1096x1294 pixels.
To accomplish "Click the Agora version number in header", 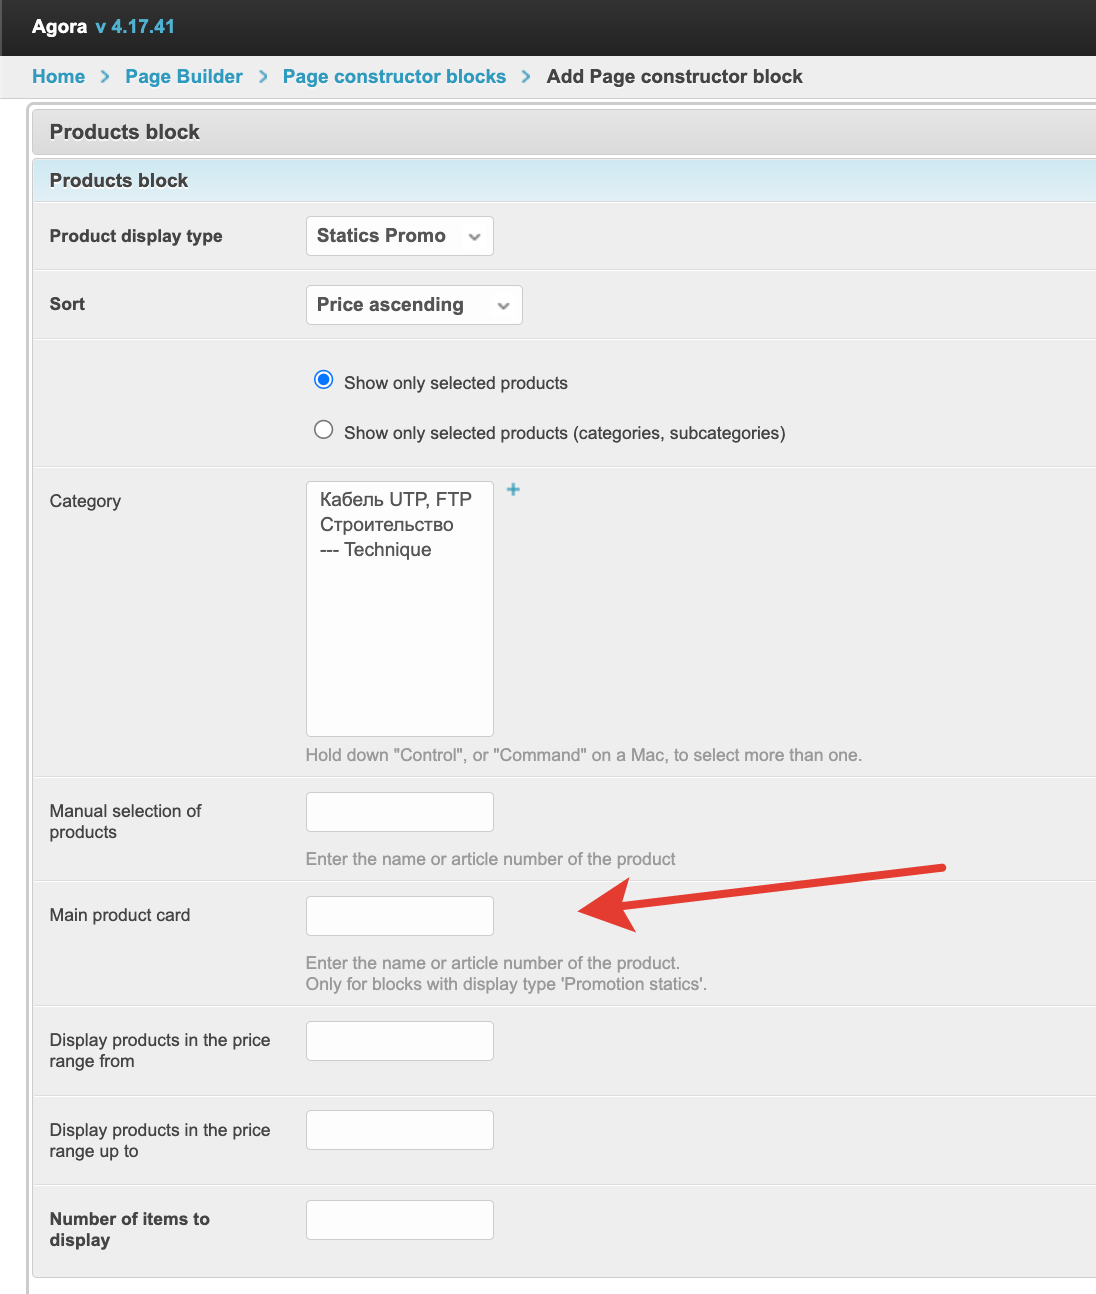I will pos(135,27).
